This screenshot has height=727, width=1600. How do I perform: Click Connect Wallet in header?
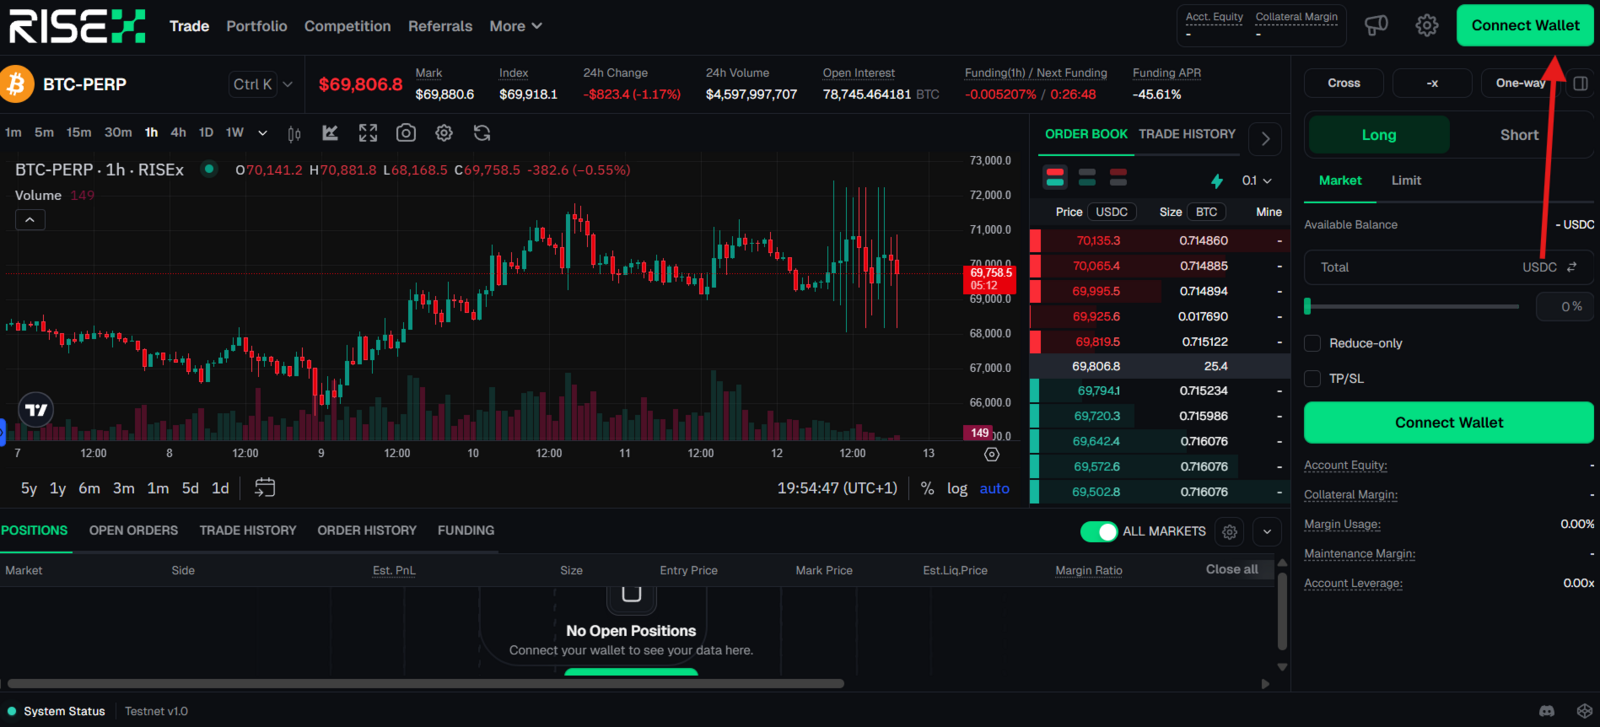pyautogui.click(x=1525, y=25)
